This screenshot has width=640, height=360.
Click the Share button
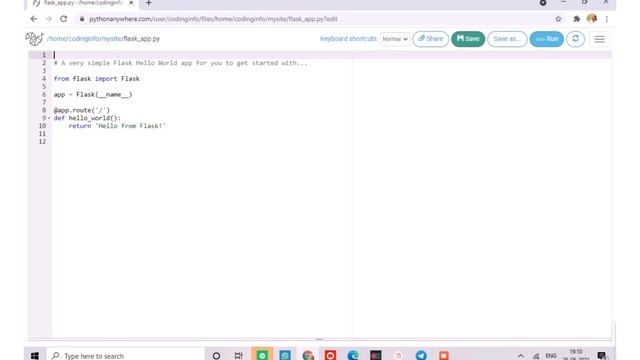(431, 39)
